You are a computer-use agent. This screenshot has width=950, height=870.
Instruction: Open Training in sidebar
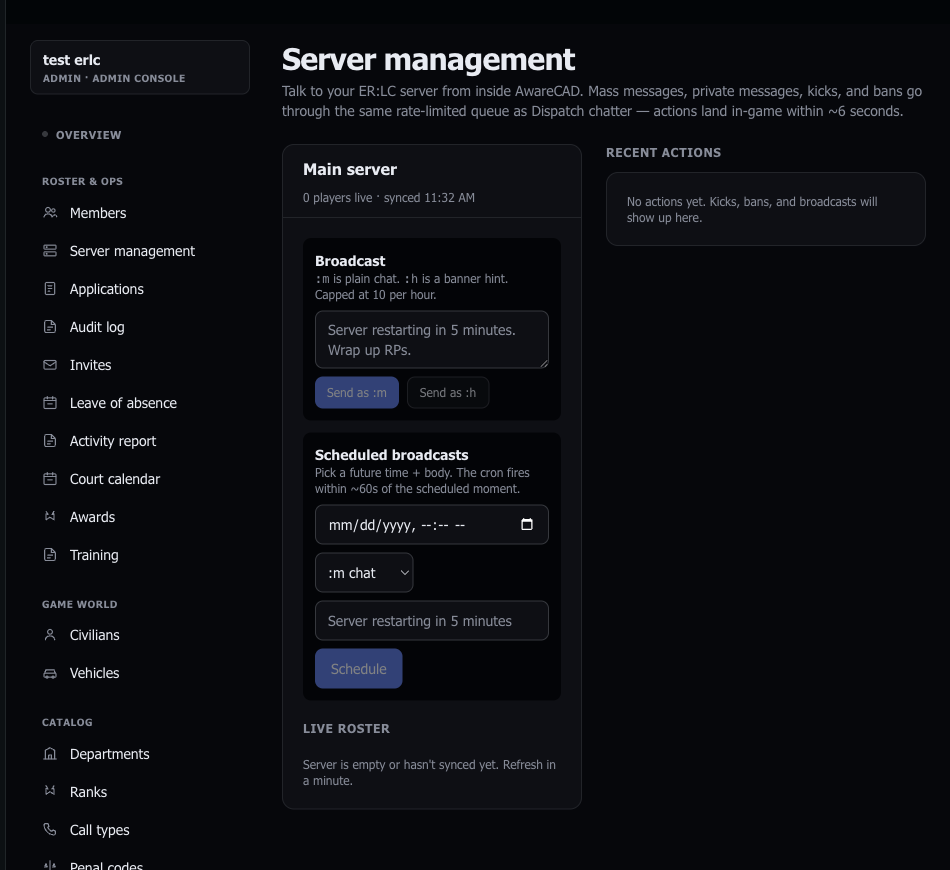[94, 556]
